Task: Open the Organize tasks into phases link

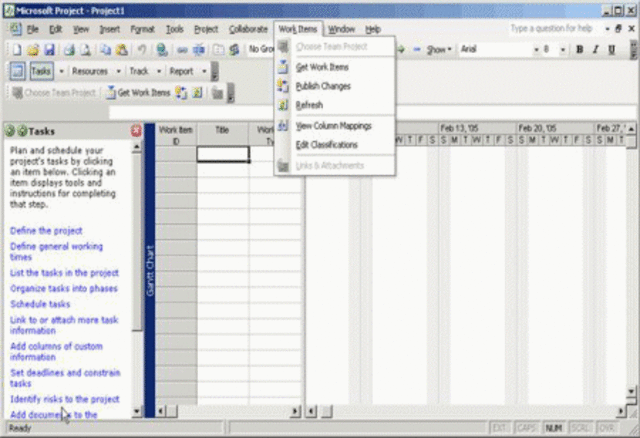Action: click(x=64, y=288)
